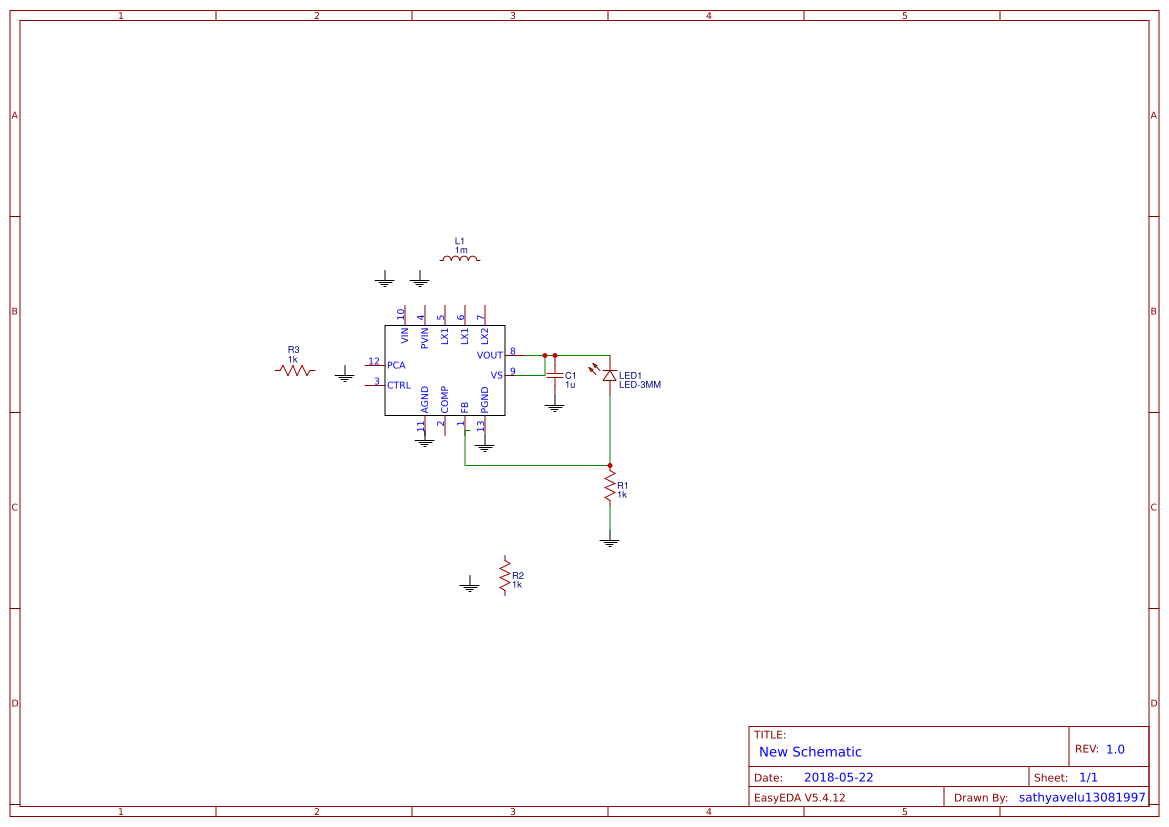Click the date value "2018-05-22"

coord(839,777)
